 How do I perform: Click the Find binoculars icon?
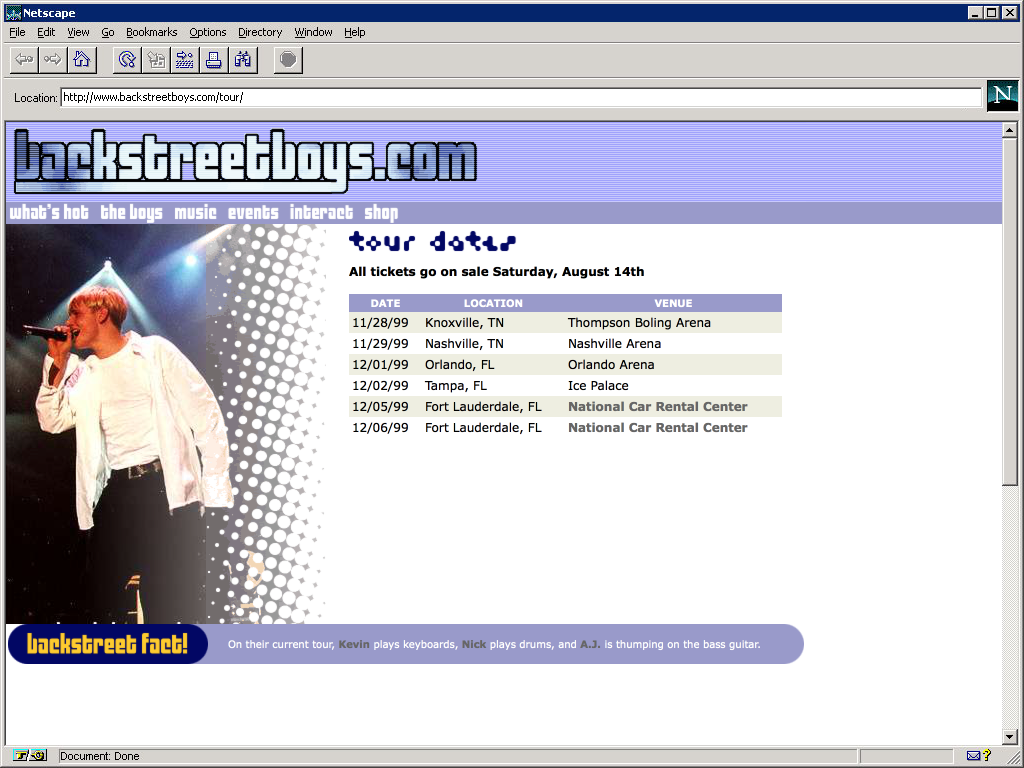(242, 59)
